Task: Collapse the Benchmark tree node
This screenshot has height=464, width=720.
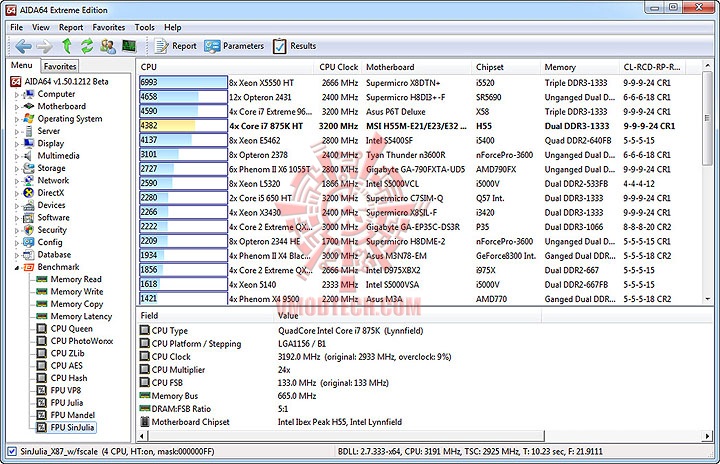Action: [17, 267]
